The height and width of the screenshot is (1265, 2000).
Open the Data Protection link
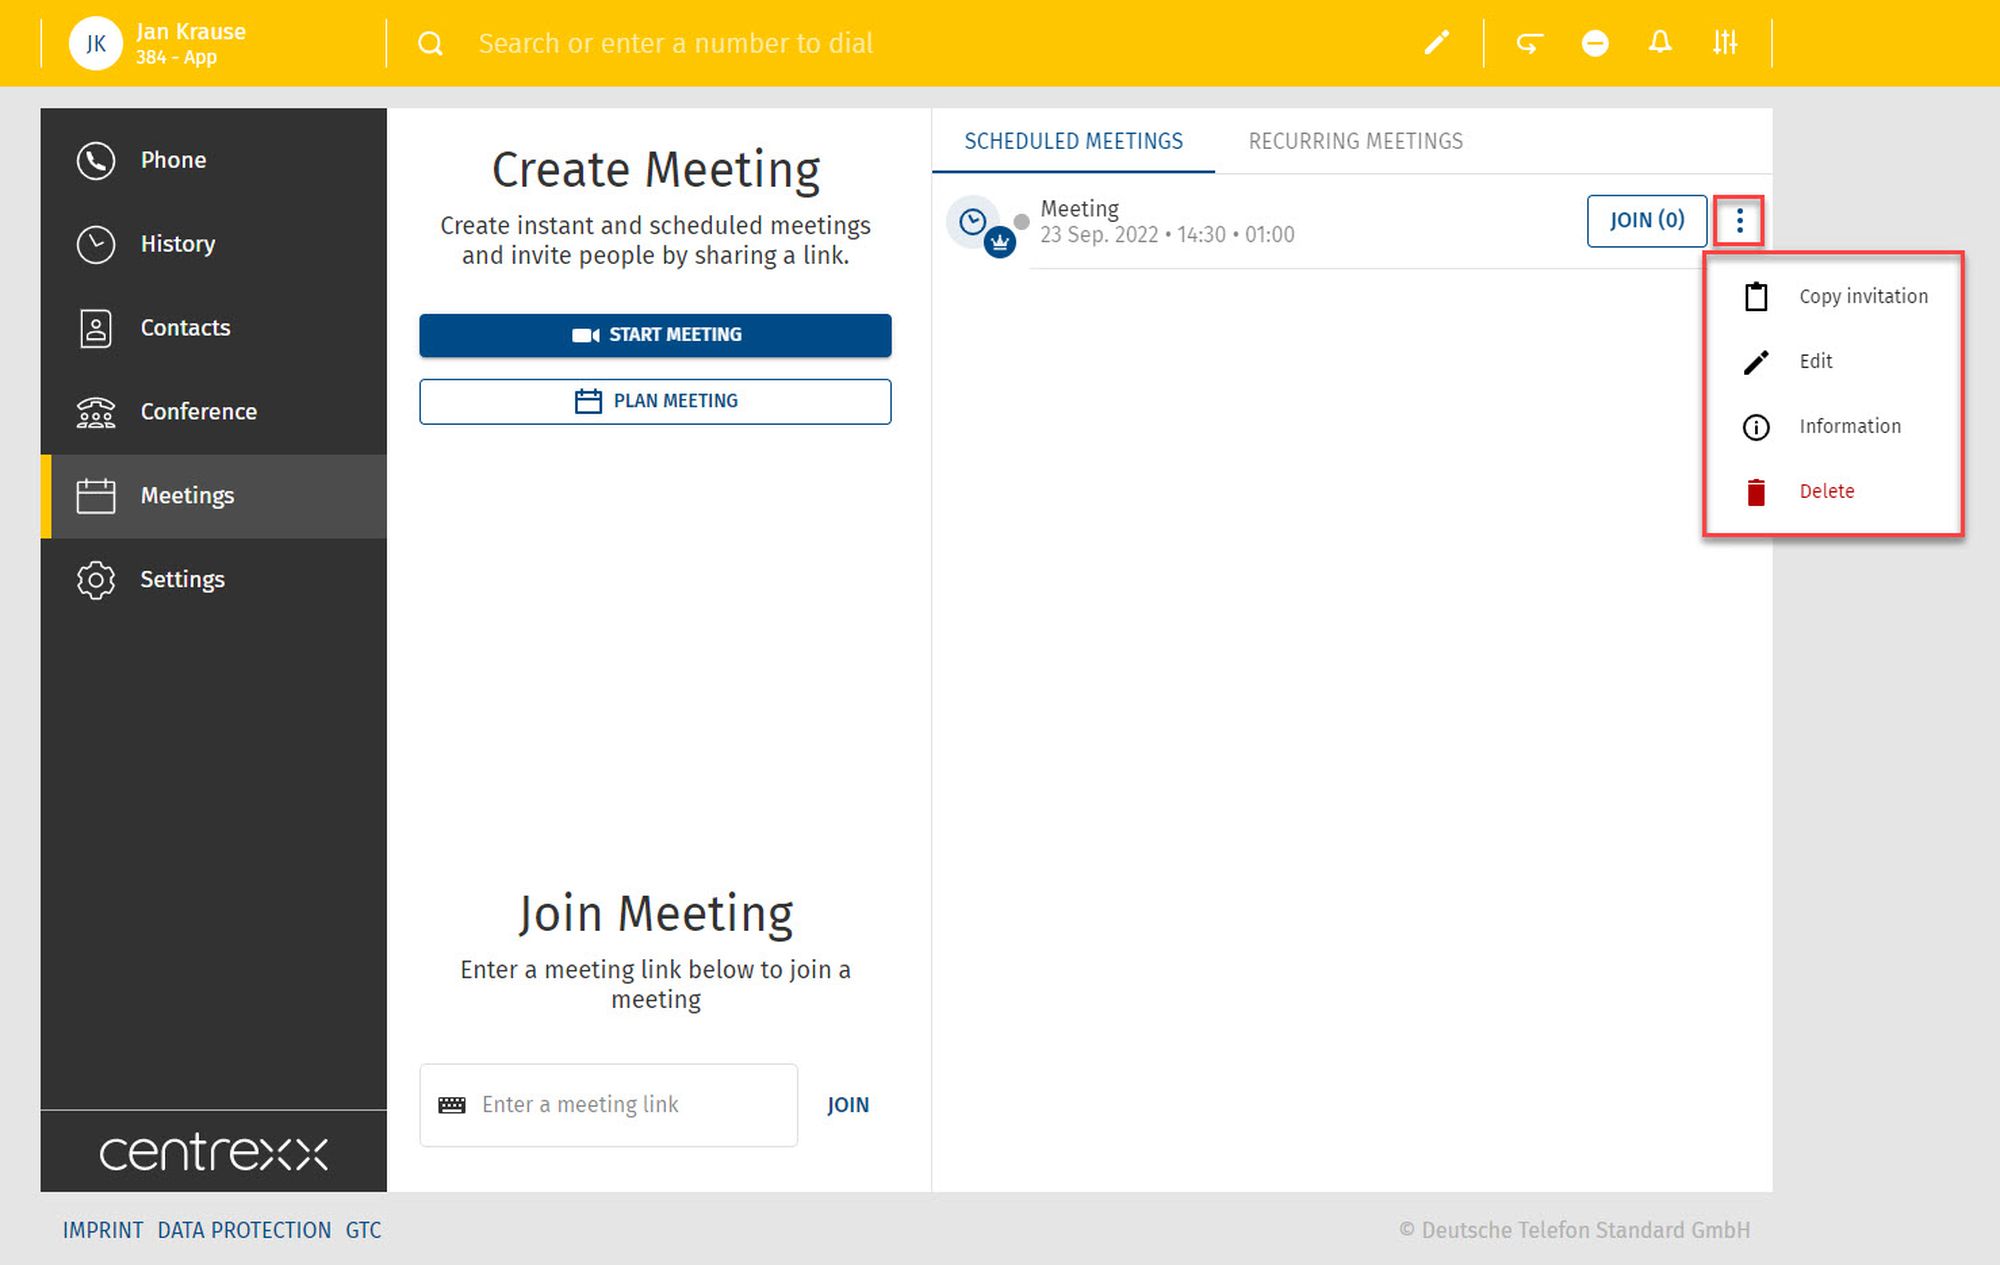244,1230
